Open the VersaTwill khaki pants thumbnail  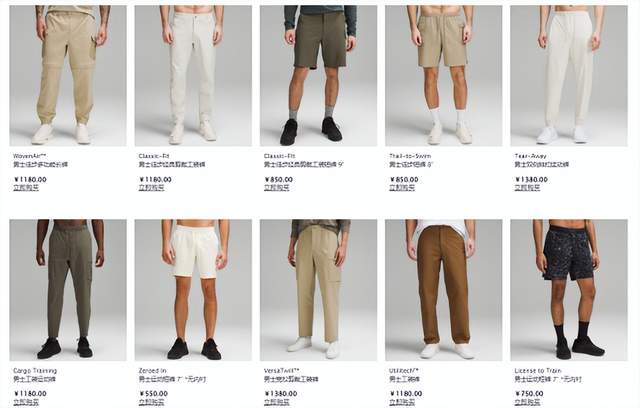(318, 290)
